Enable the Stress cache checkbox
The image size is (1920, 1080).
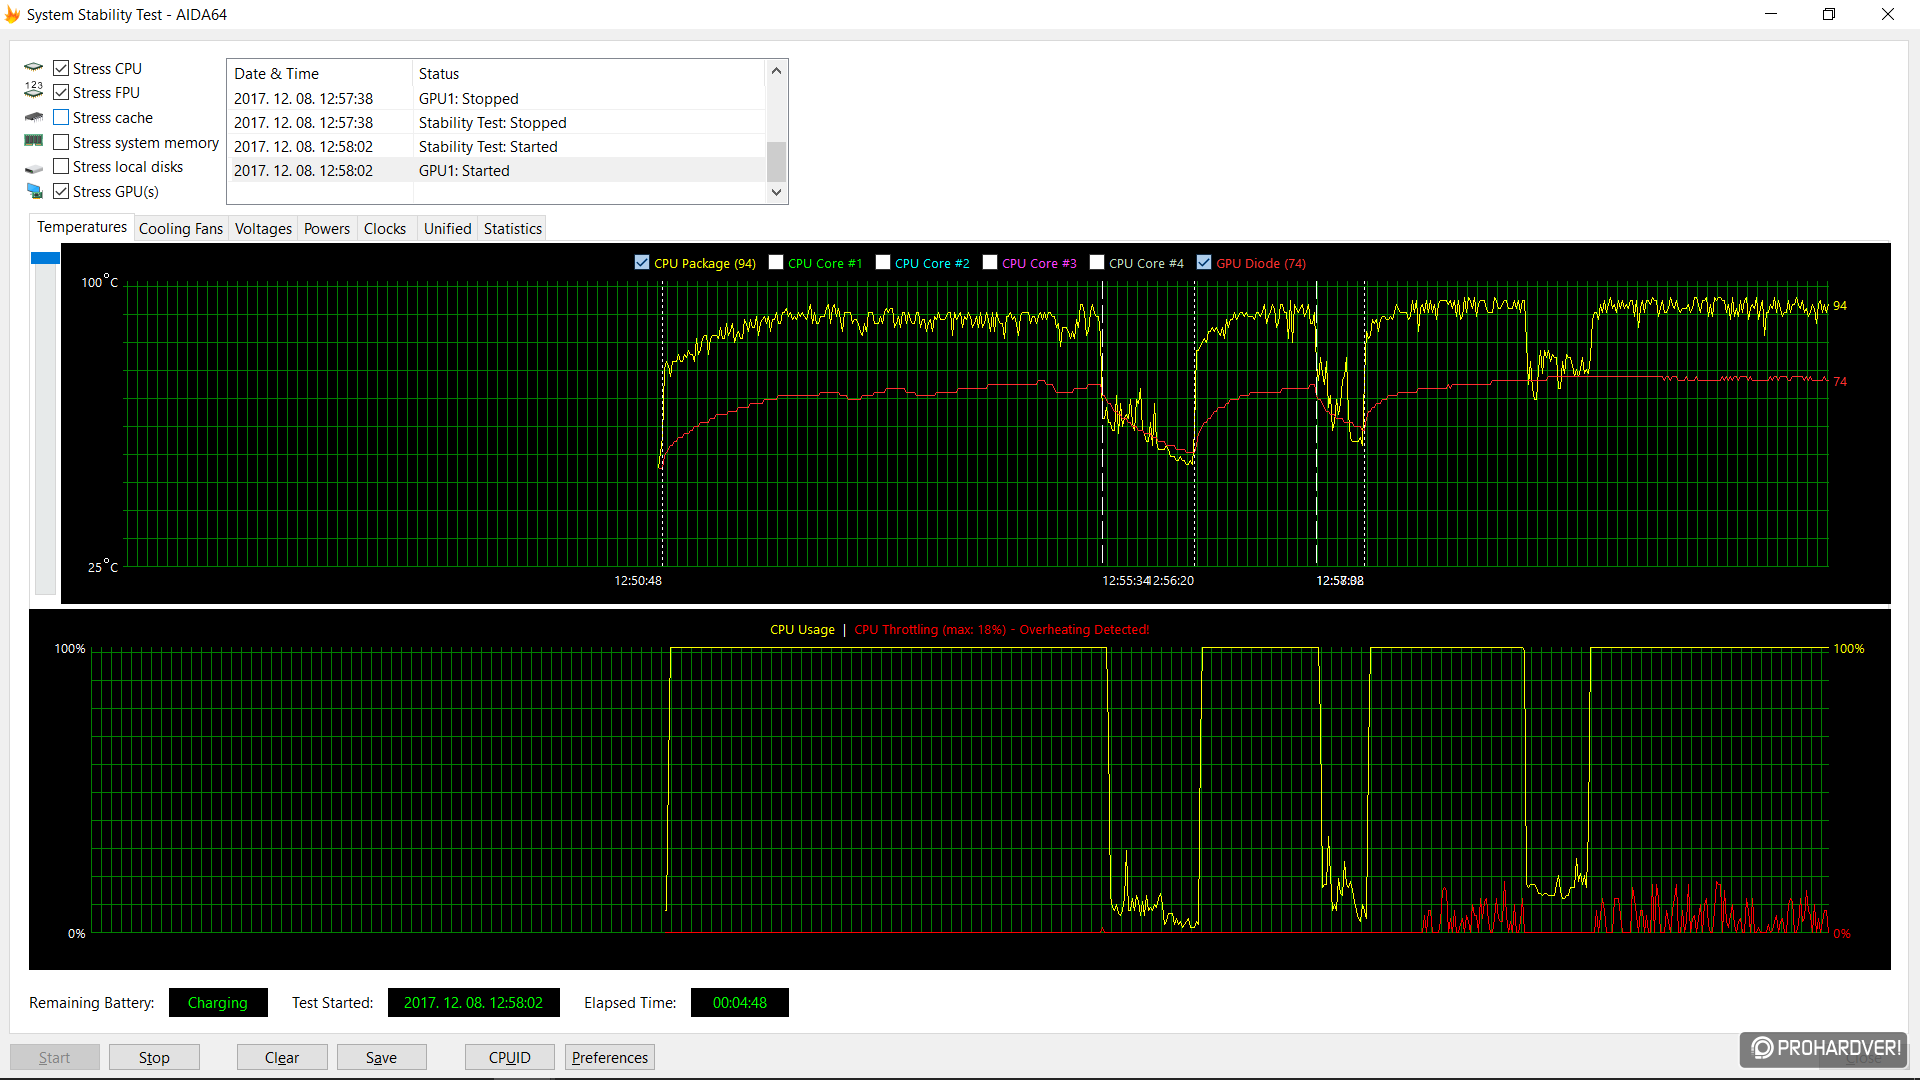61,117
